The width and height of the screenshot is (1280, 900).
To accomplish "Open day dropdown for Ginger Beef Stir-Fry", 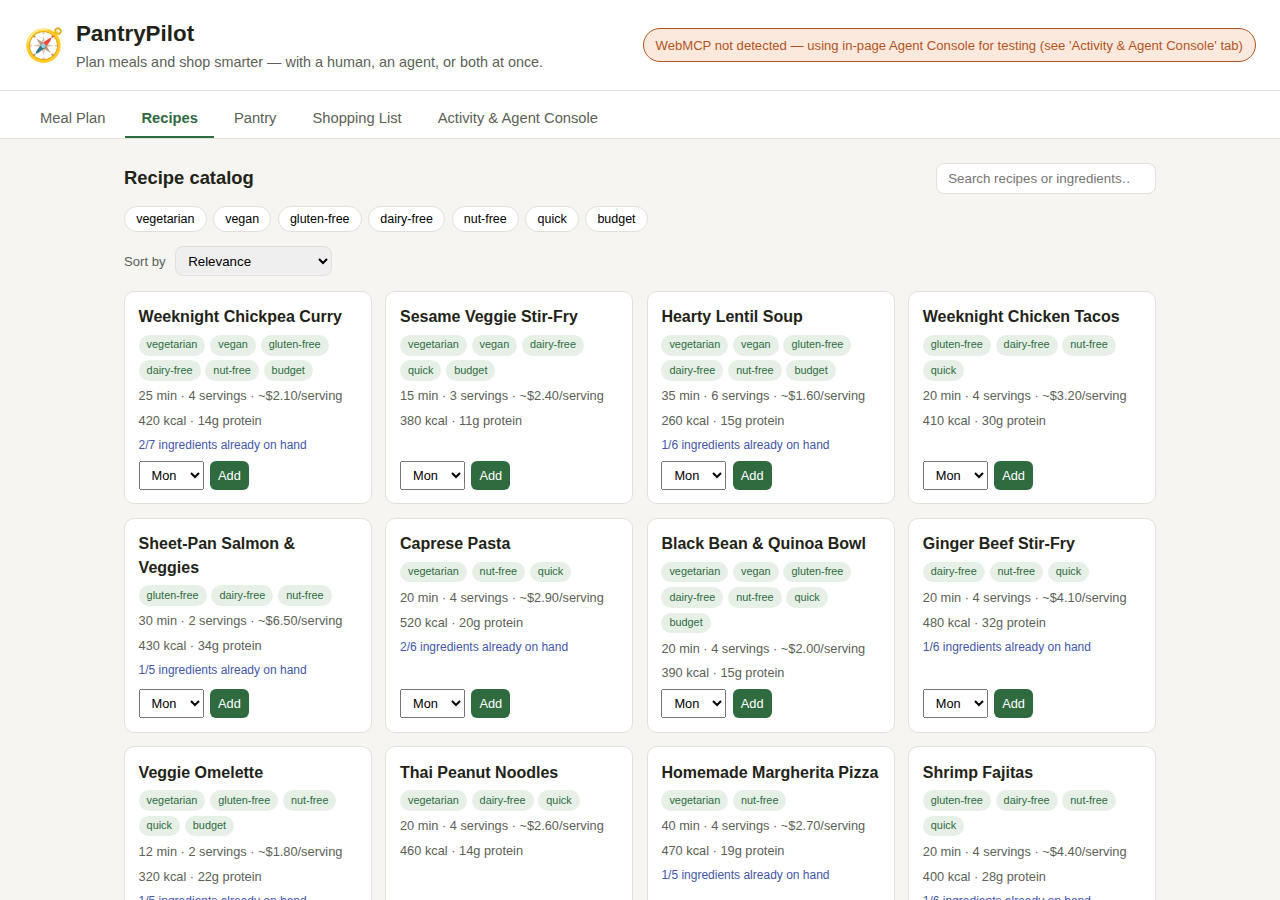I will (x=955, y=703).
